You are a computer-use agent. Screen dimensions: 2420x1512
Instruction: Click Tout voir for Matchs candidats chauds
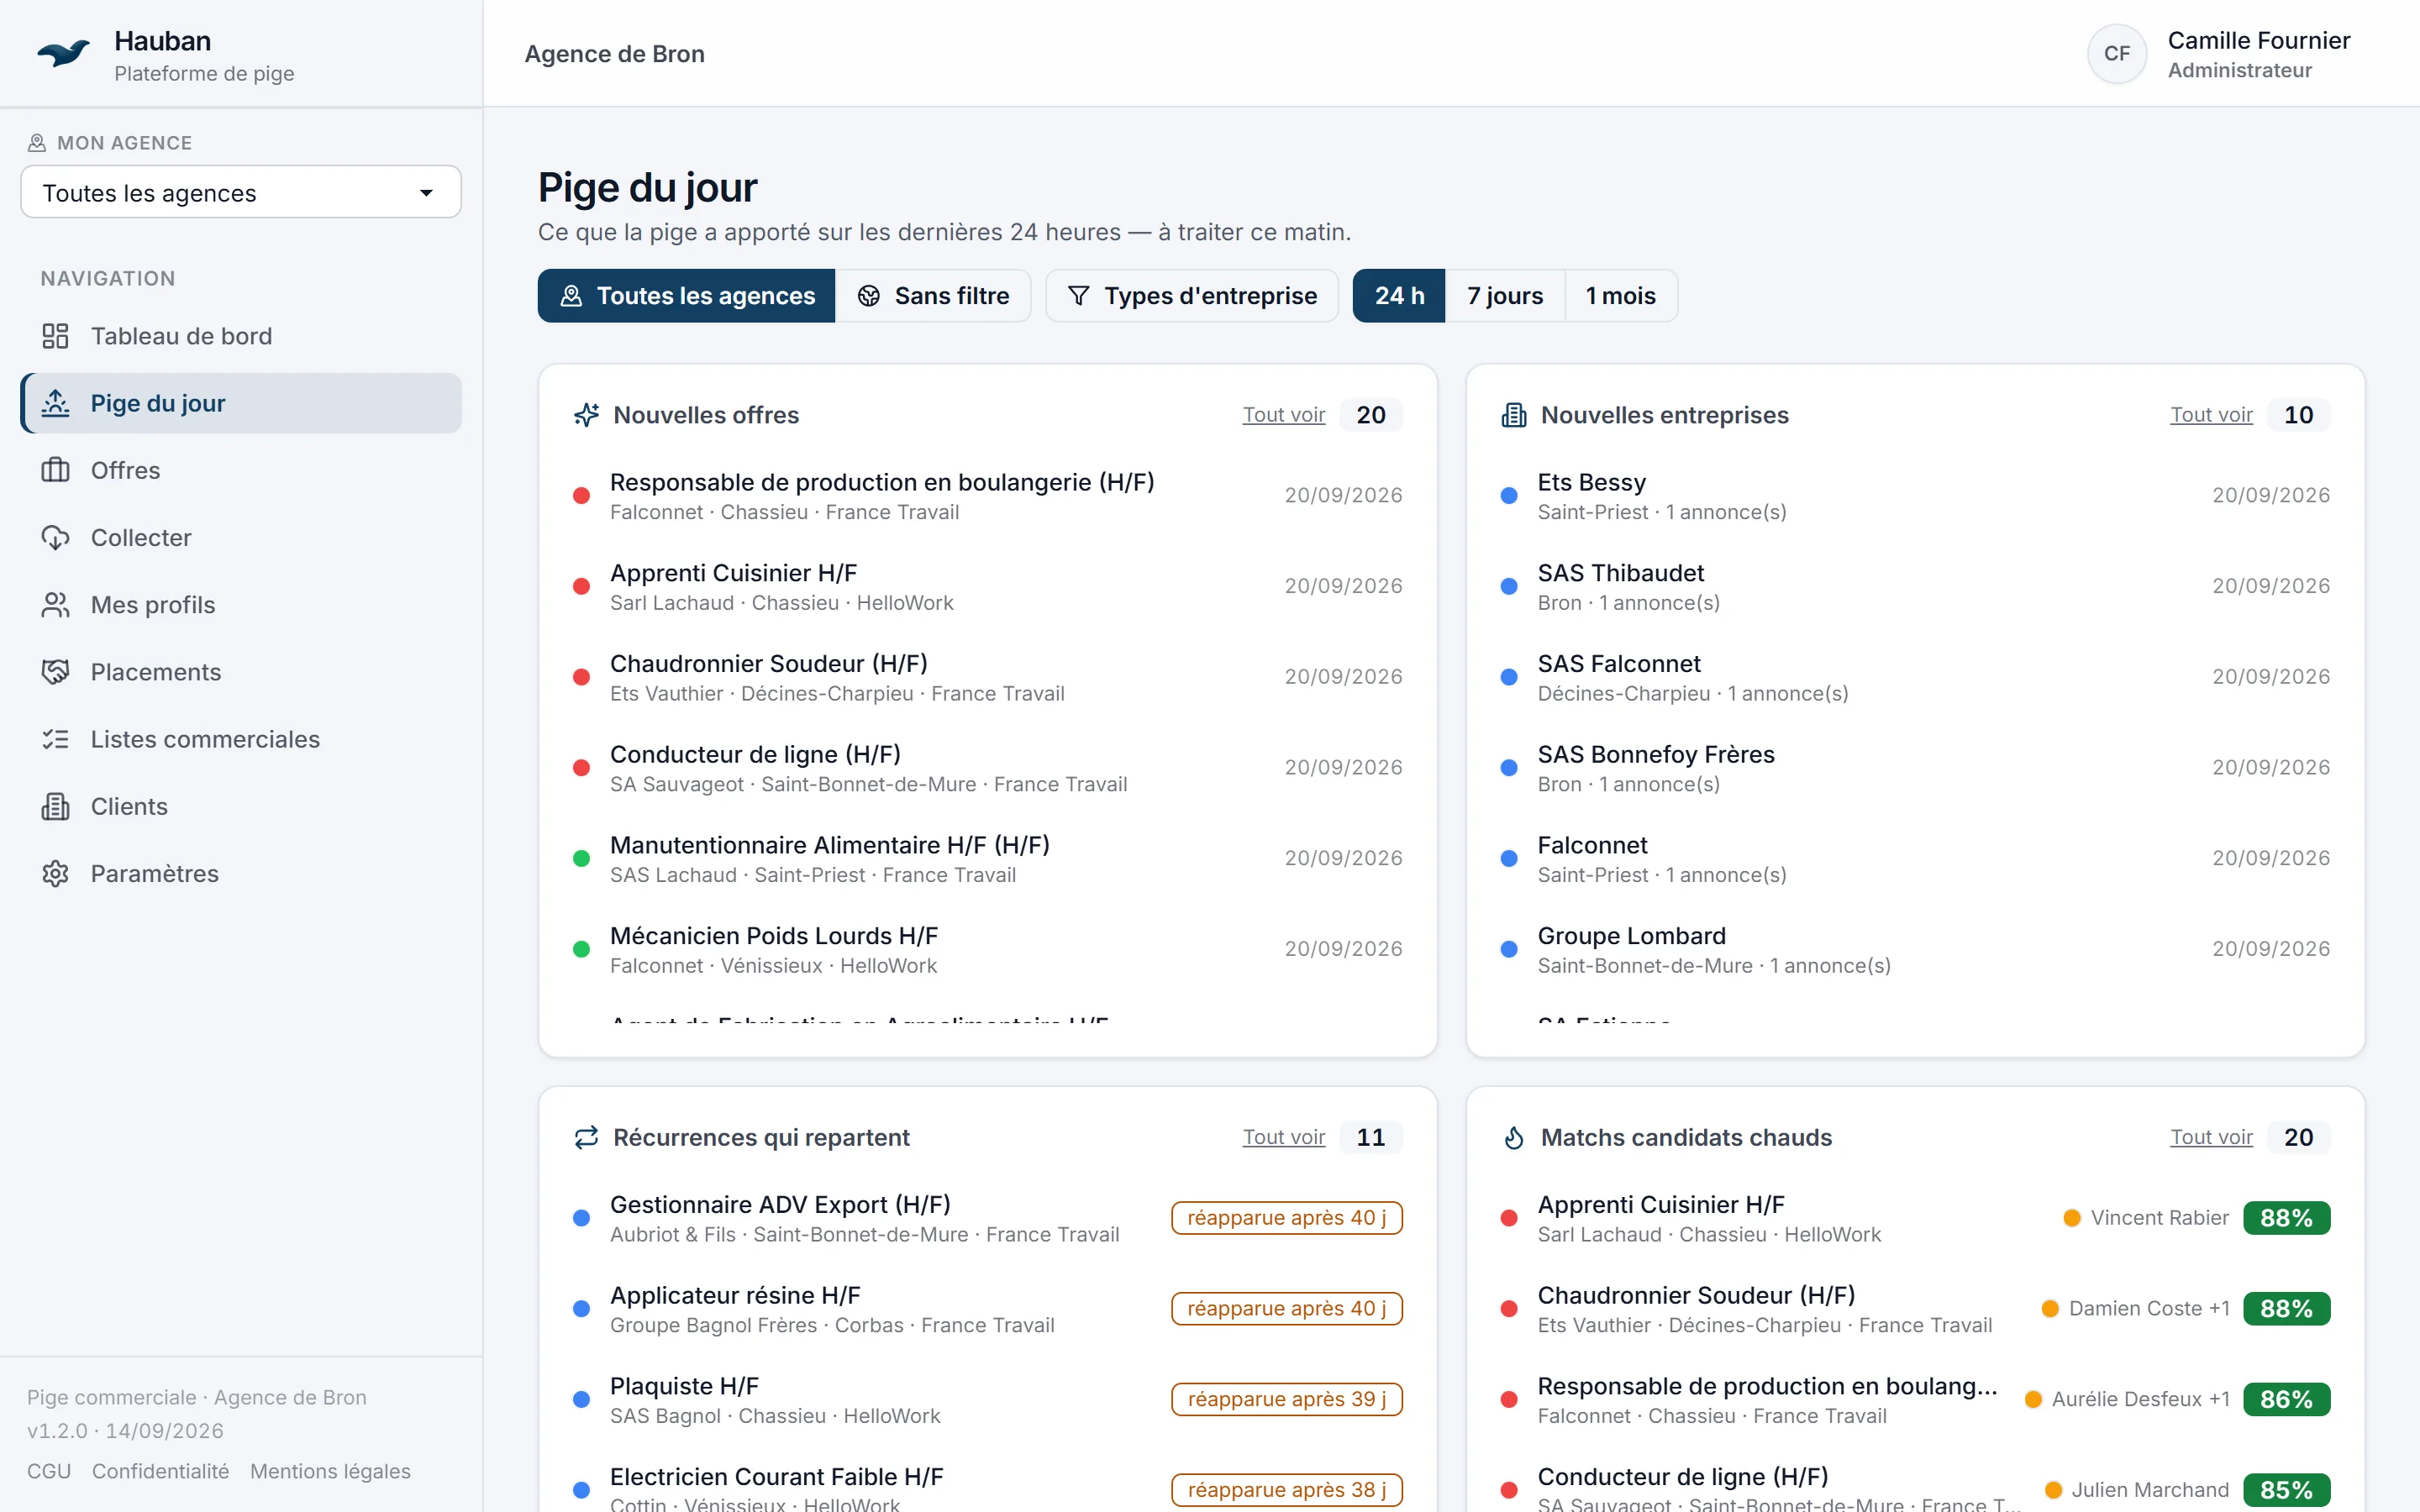pyautogui.click(x=2211, y=1137)
